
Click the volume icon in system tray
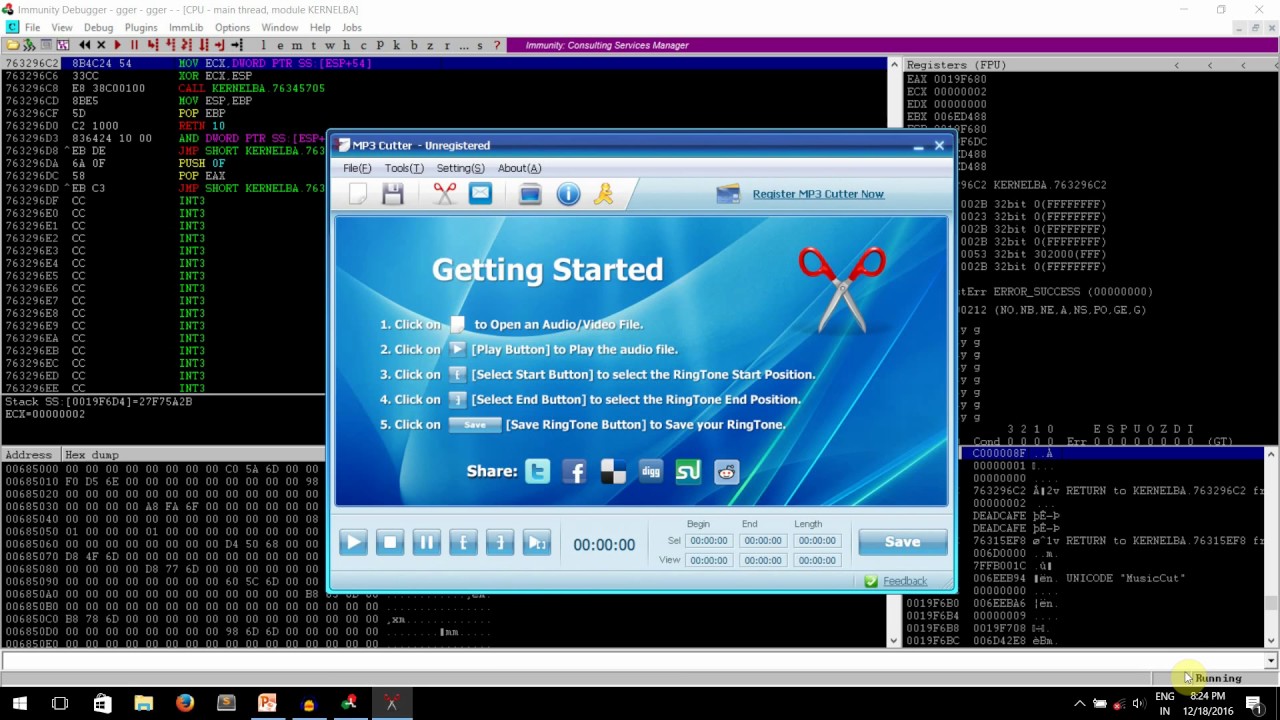tap(1139, 704)
